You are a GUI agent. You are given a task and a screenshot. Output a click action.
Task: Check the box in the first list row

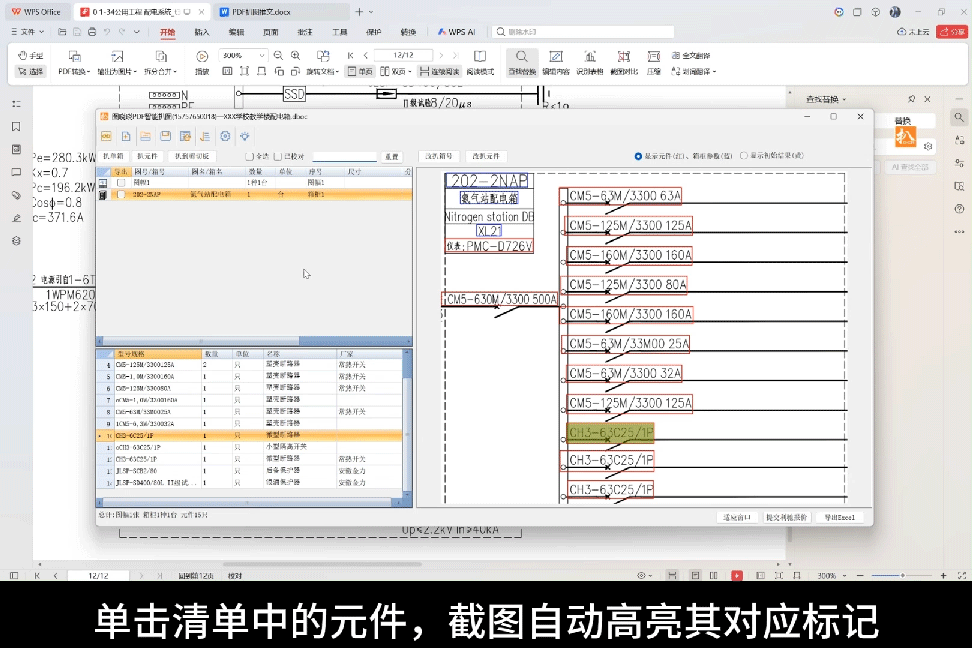point(121,183)
